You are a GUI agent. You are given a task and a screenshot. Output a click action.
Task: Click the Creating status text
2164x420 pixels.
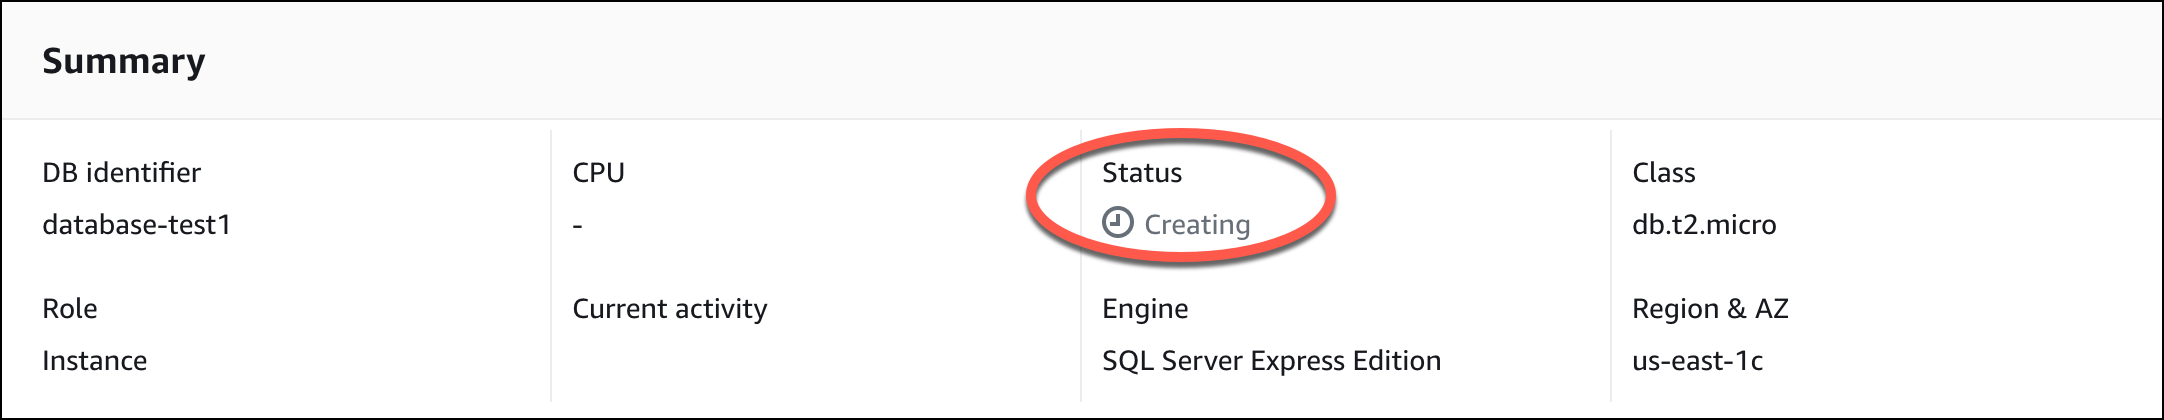point(1197,224)
